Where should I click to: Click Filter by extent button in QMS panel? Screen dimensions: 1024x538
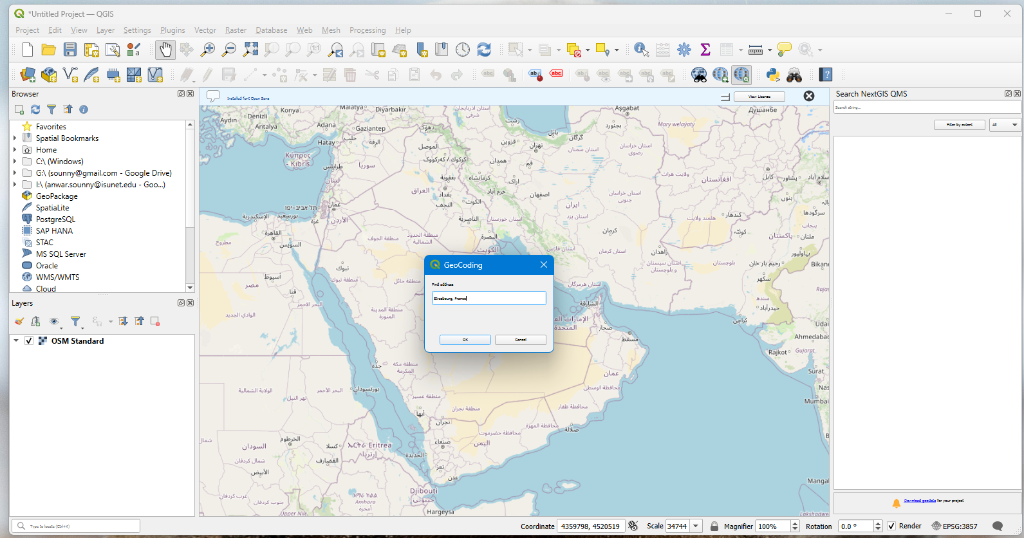959,125
